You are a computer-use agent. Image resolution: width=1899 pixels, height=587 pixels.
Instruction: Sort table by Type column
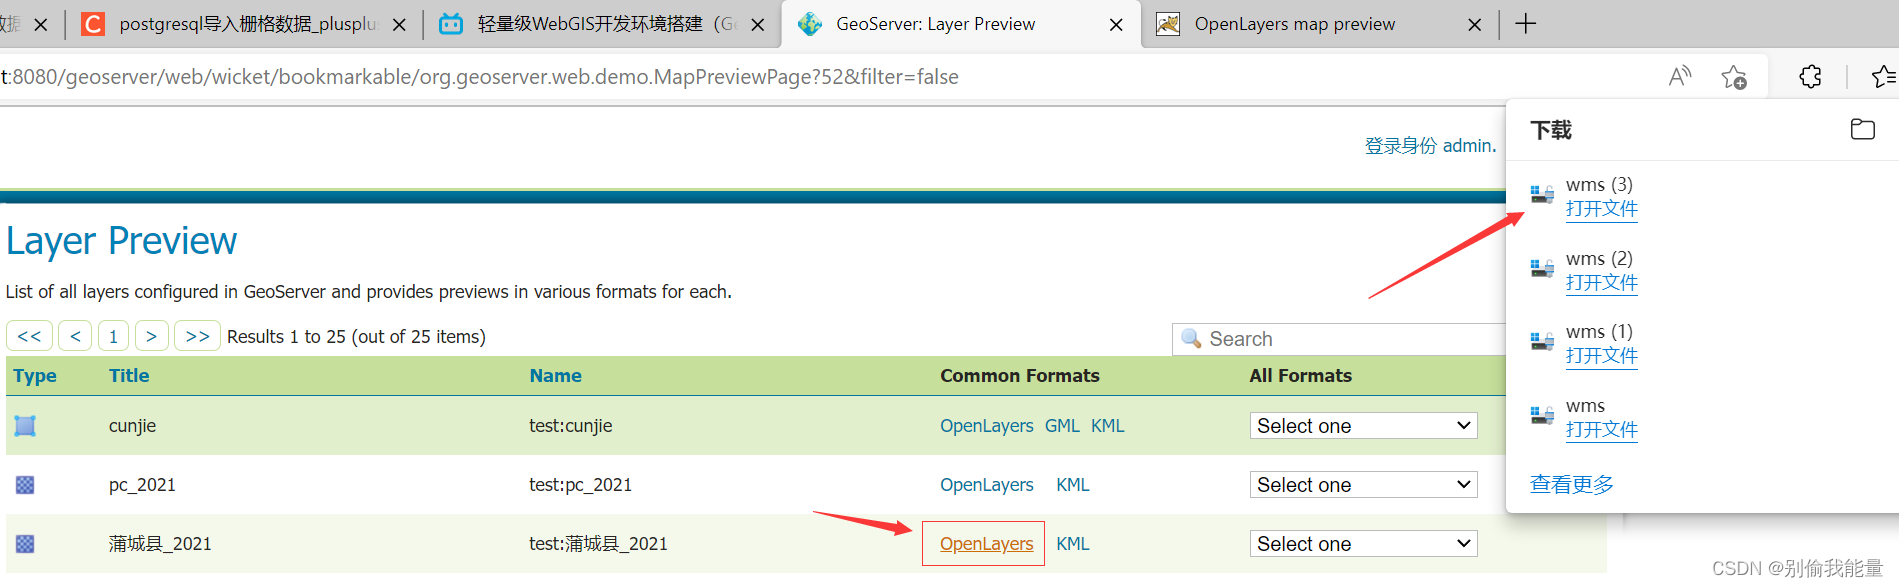pyautogui.click(x=35, y=376)
